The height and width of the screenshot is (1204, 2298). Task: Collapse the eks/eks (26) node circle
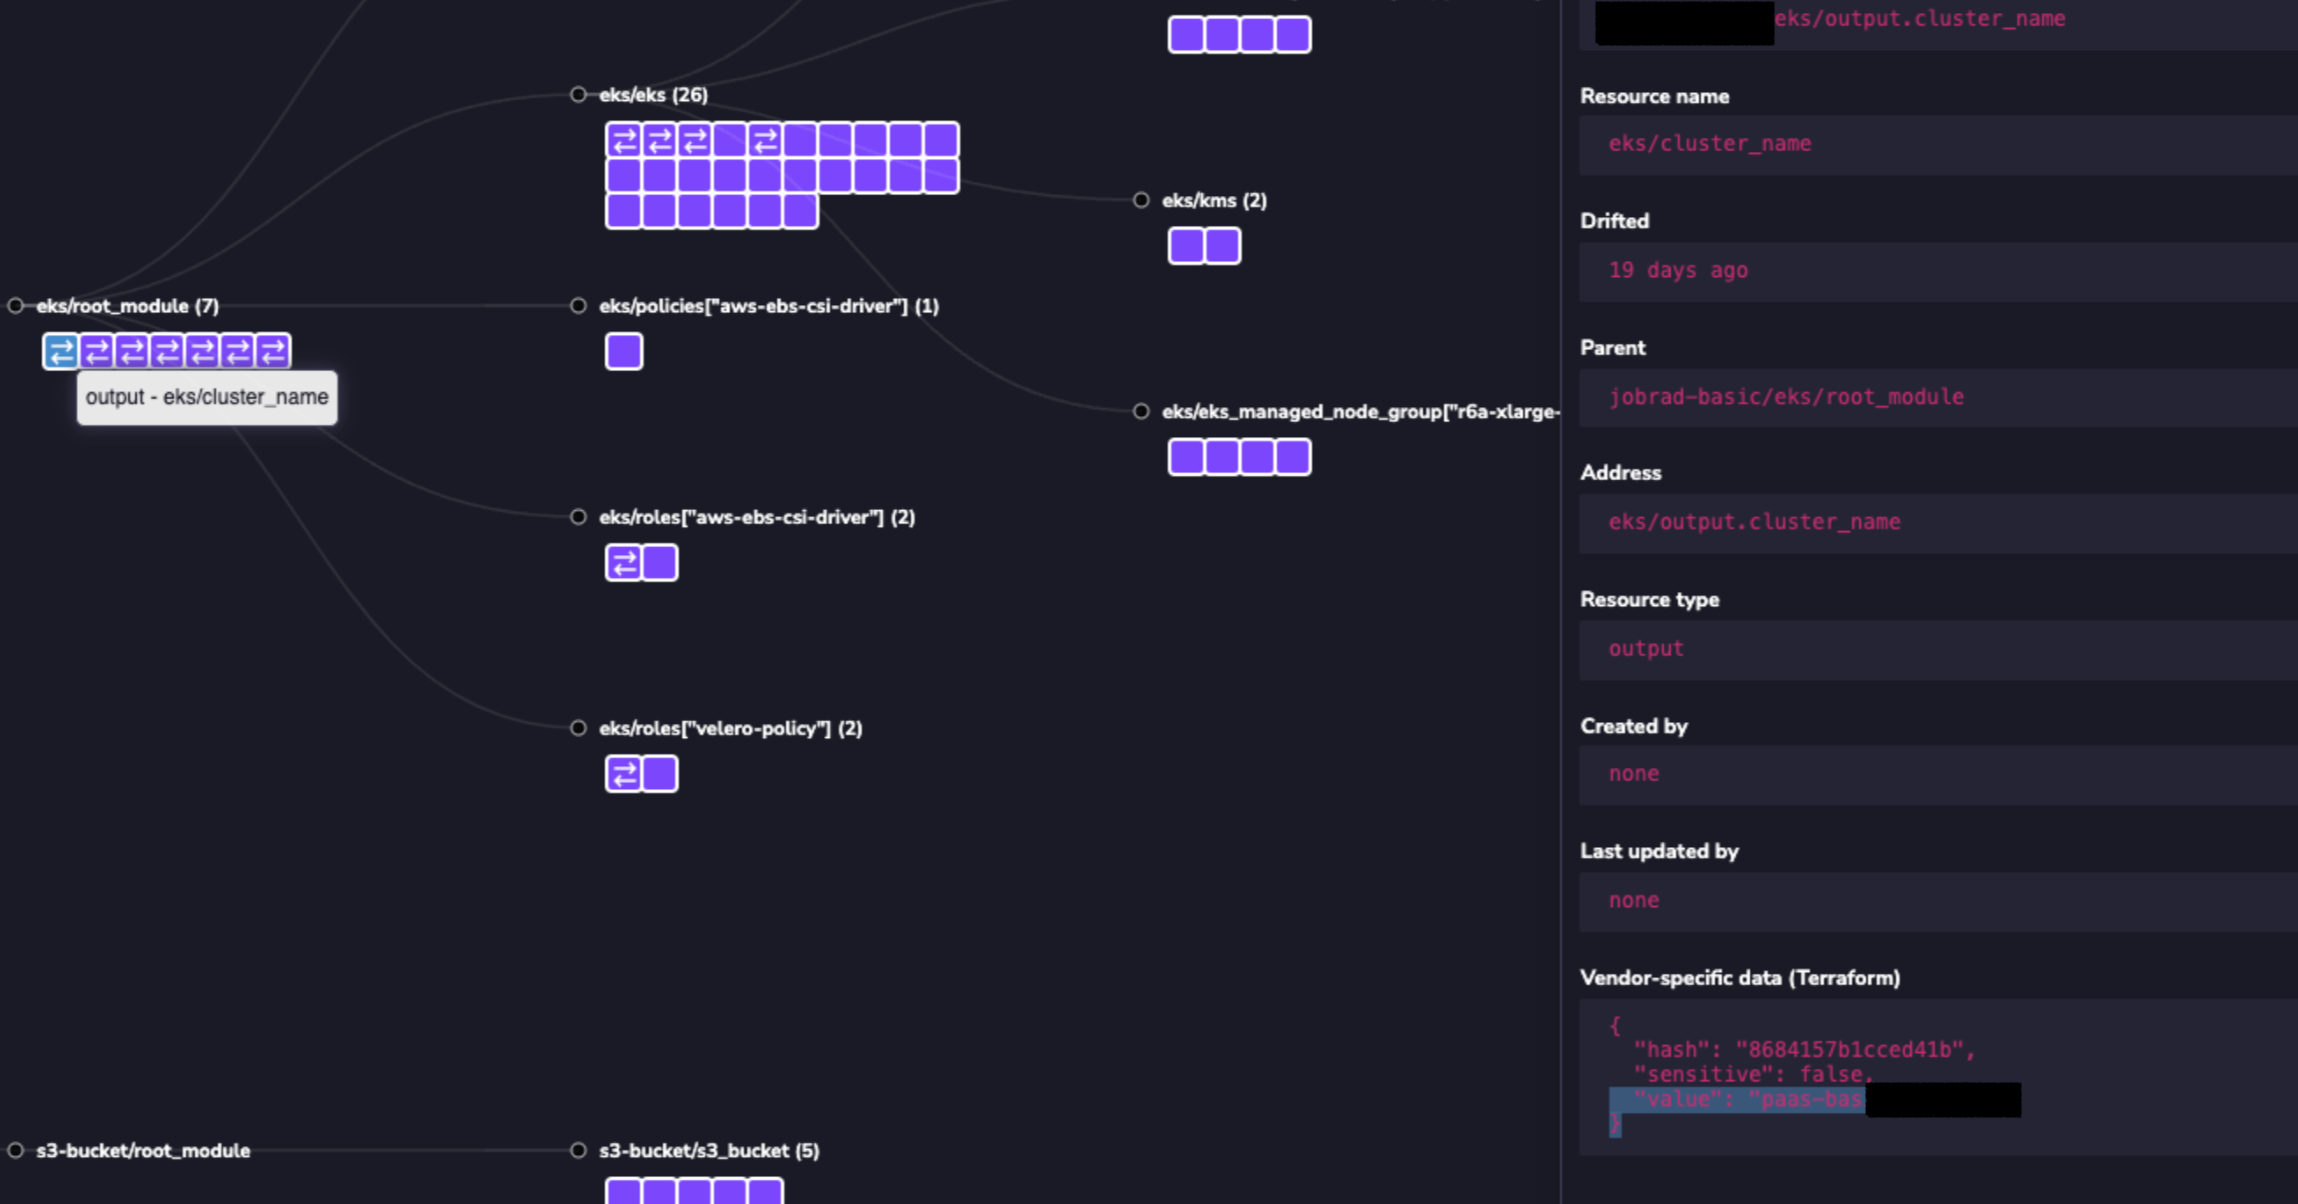coord(578,95)
